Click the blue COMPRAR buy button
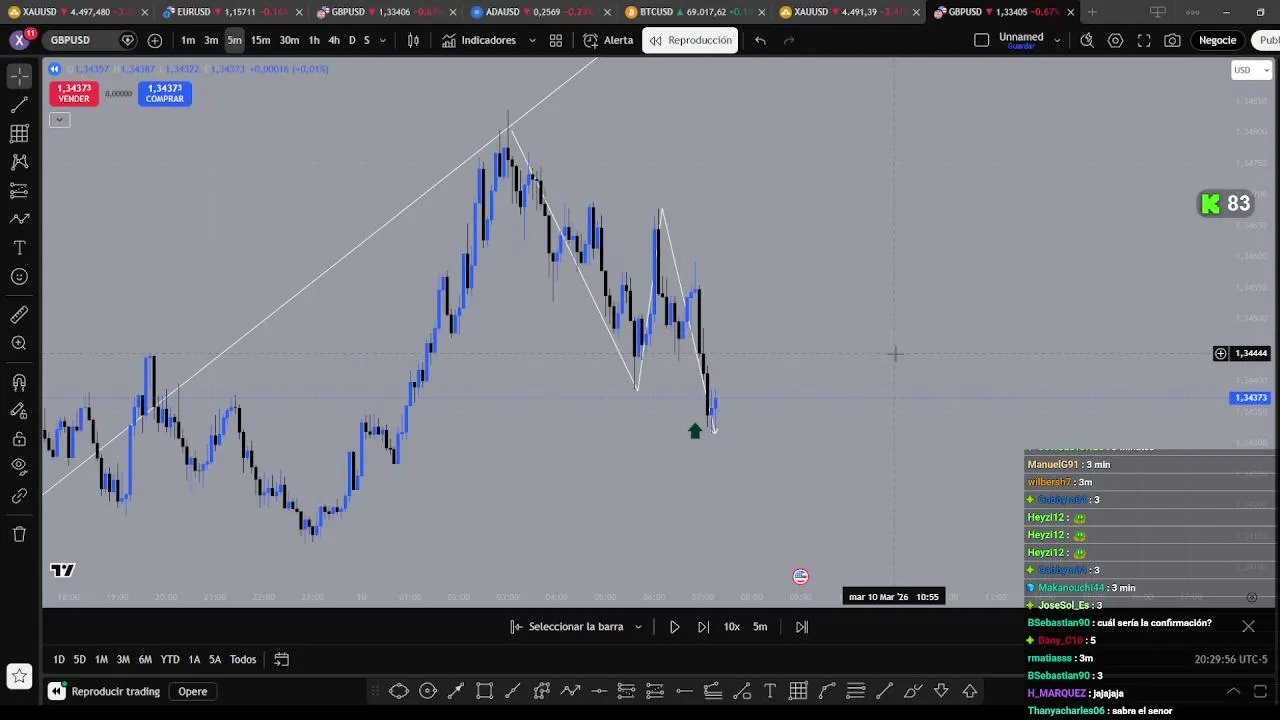The width and height of the screenshot is (1280, 720). click(x=164, y=93)
